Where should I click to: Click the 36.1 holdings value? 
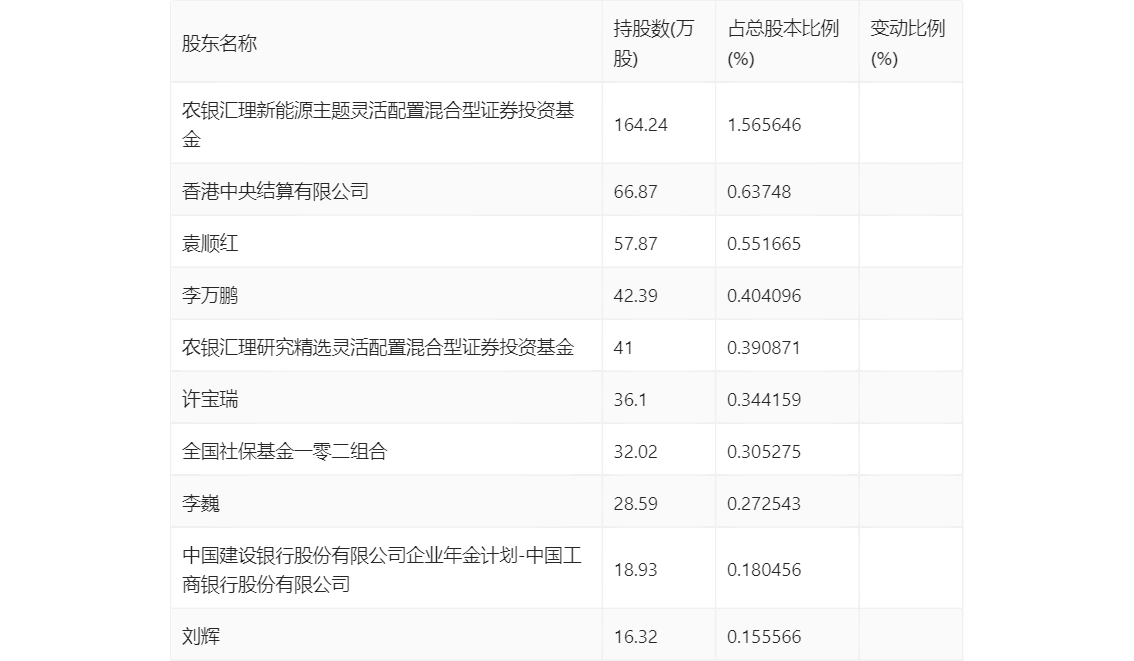631,400
